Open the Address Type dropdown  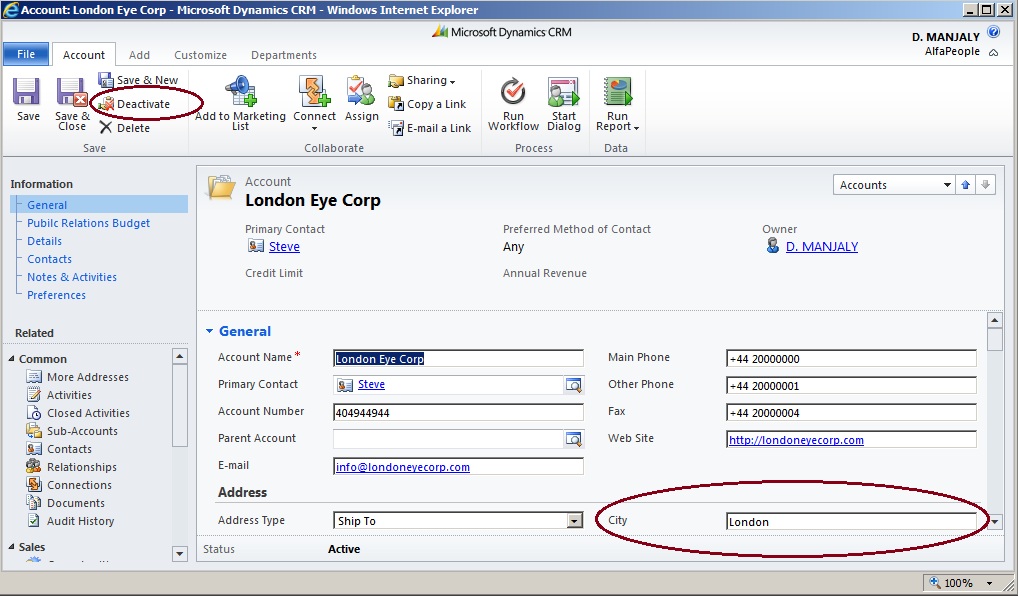coord(573,519)
